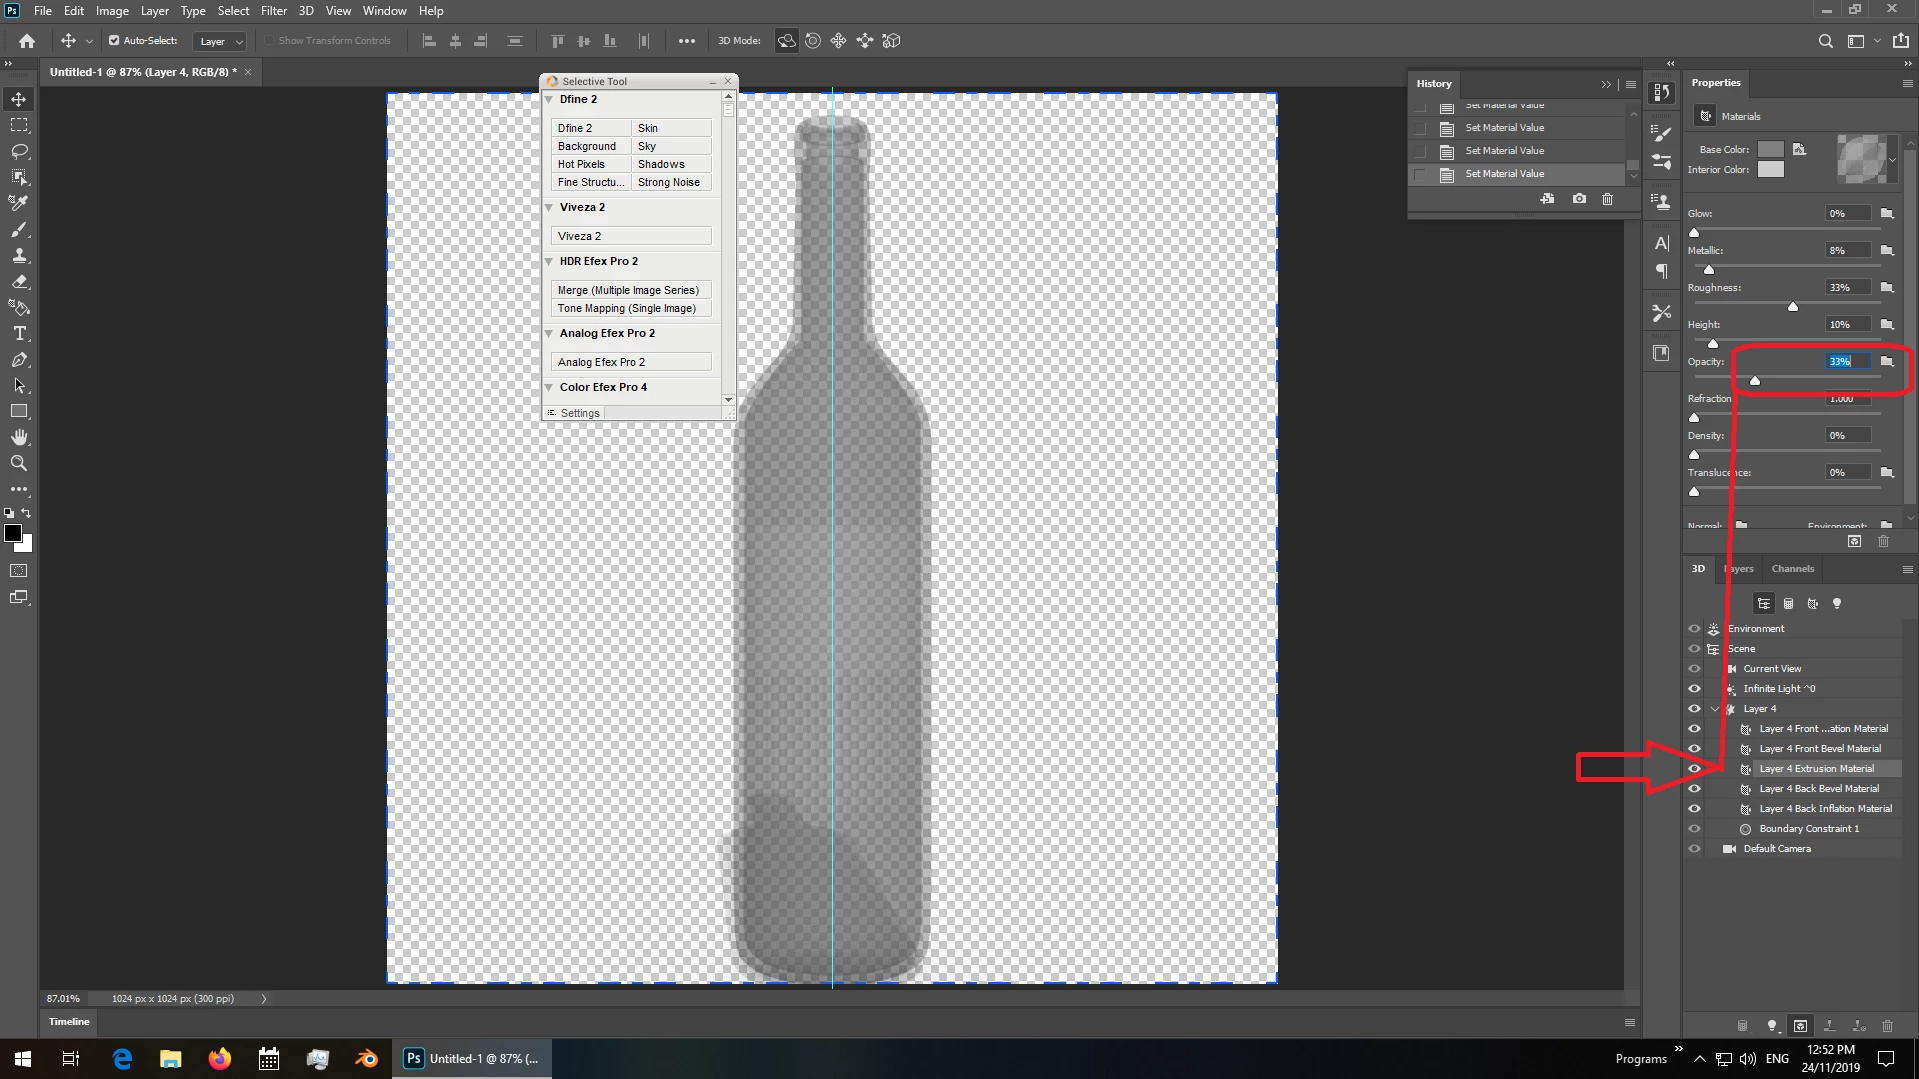Delete current state in History panel
The height and width of the screenshot is (1079, 1919).
pyautogui.click(x=1607, y=199)
